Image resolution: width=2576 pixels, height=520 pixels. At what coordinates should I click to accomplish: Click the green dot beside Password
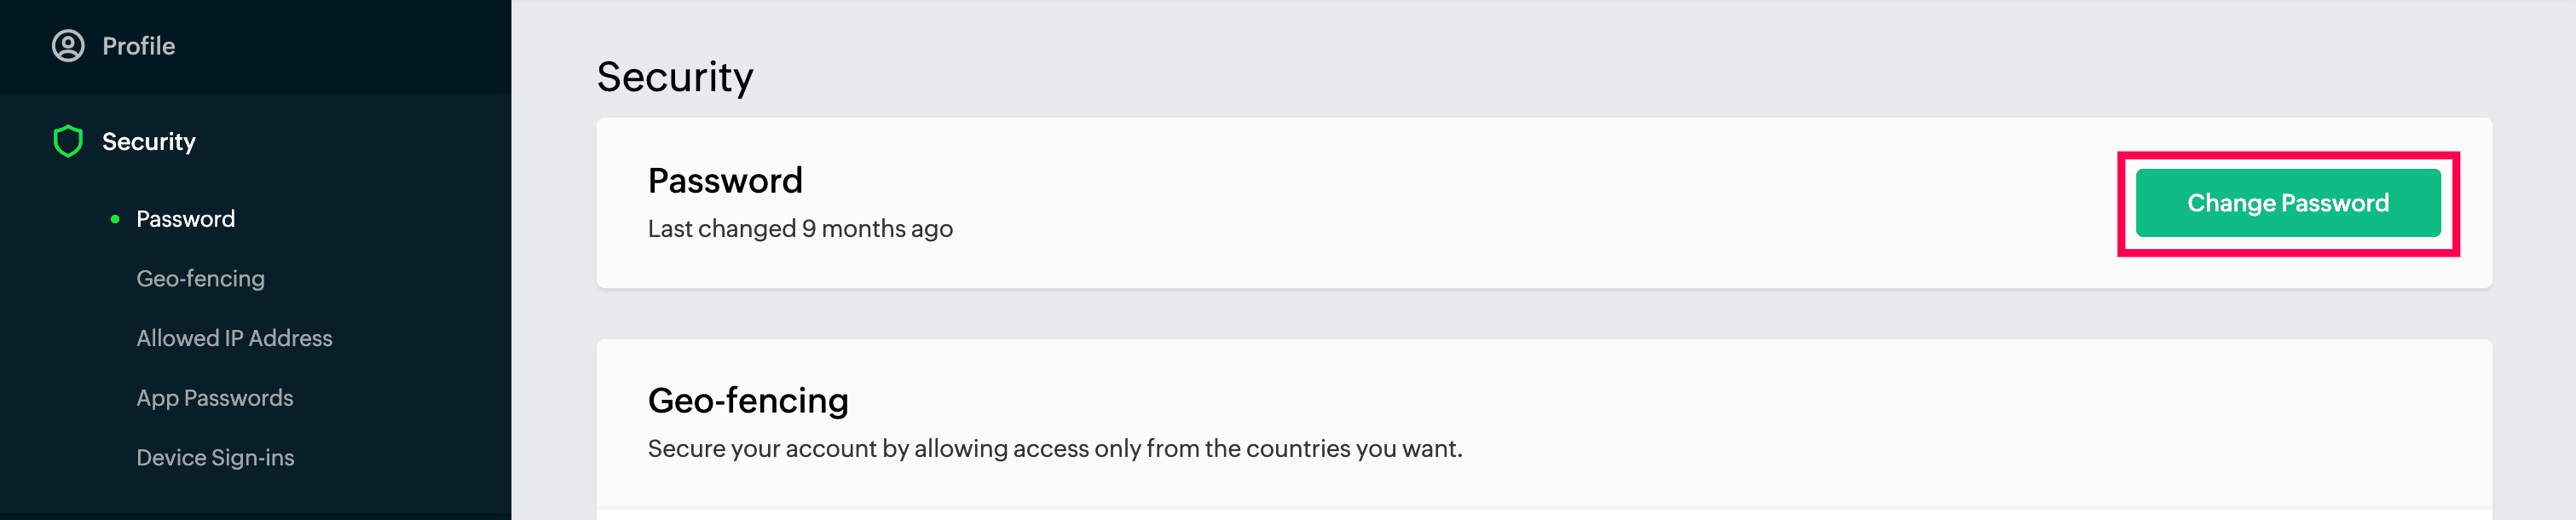[x=115, y=219]
